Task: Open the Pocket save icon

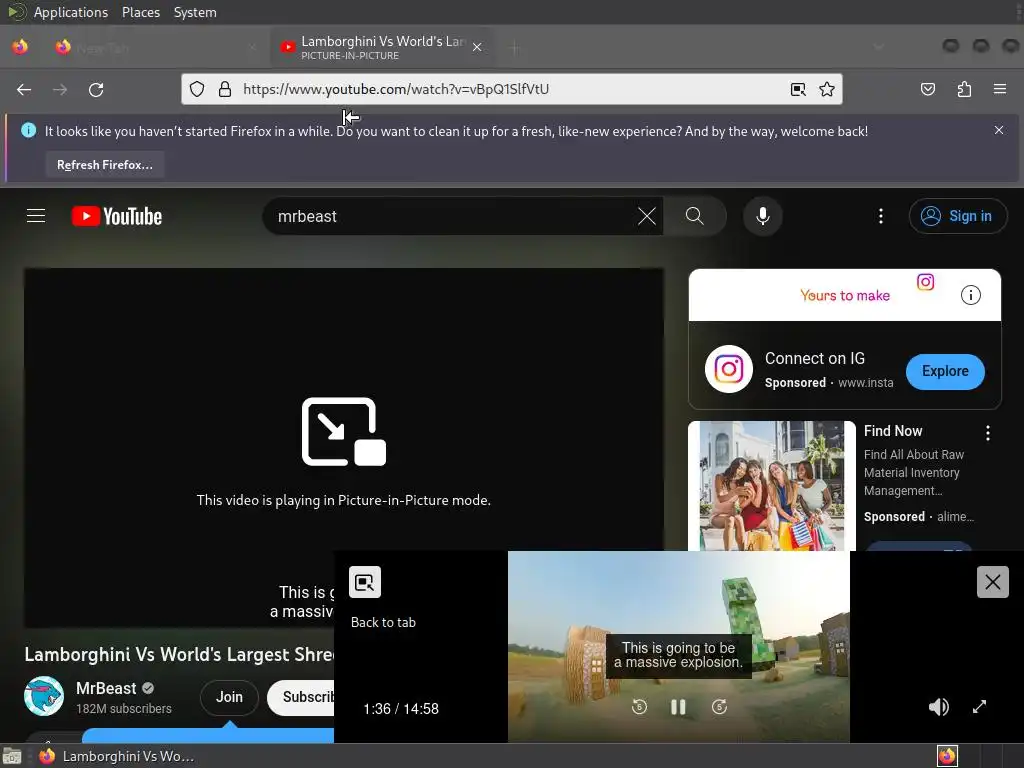Action: click(x=927, y=89)
